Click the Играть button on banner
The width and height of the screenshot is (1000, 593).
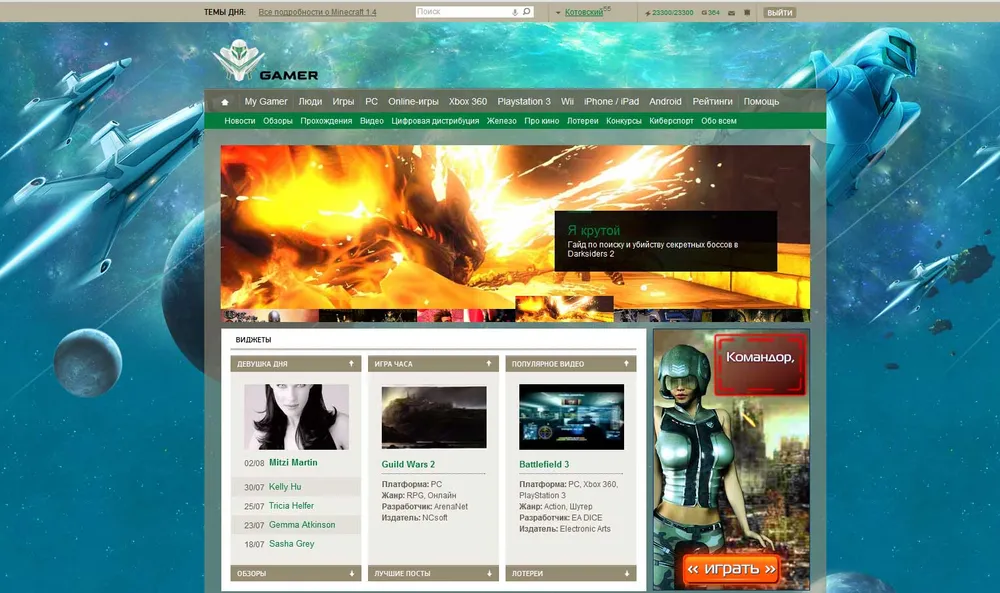pyautogui.click(x=732, y=568)
